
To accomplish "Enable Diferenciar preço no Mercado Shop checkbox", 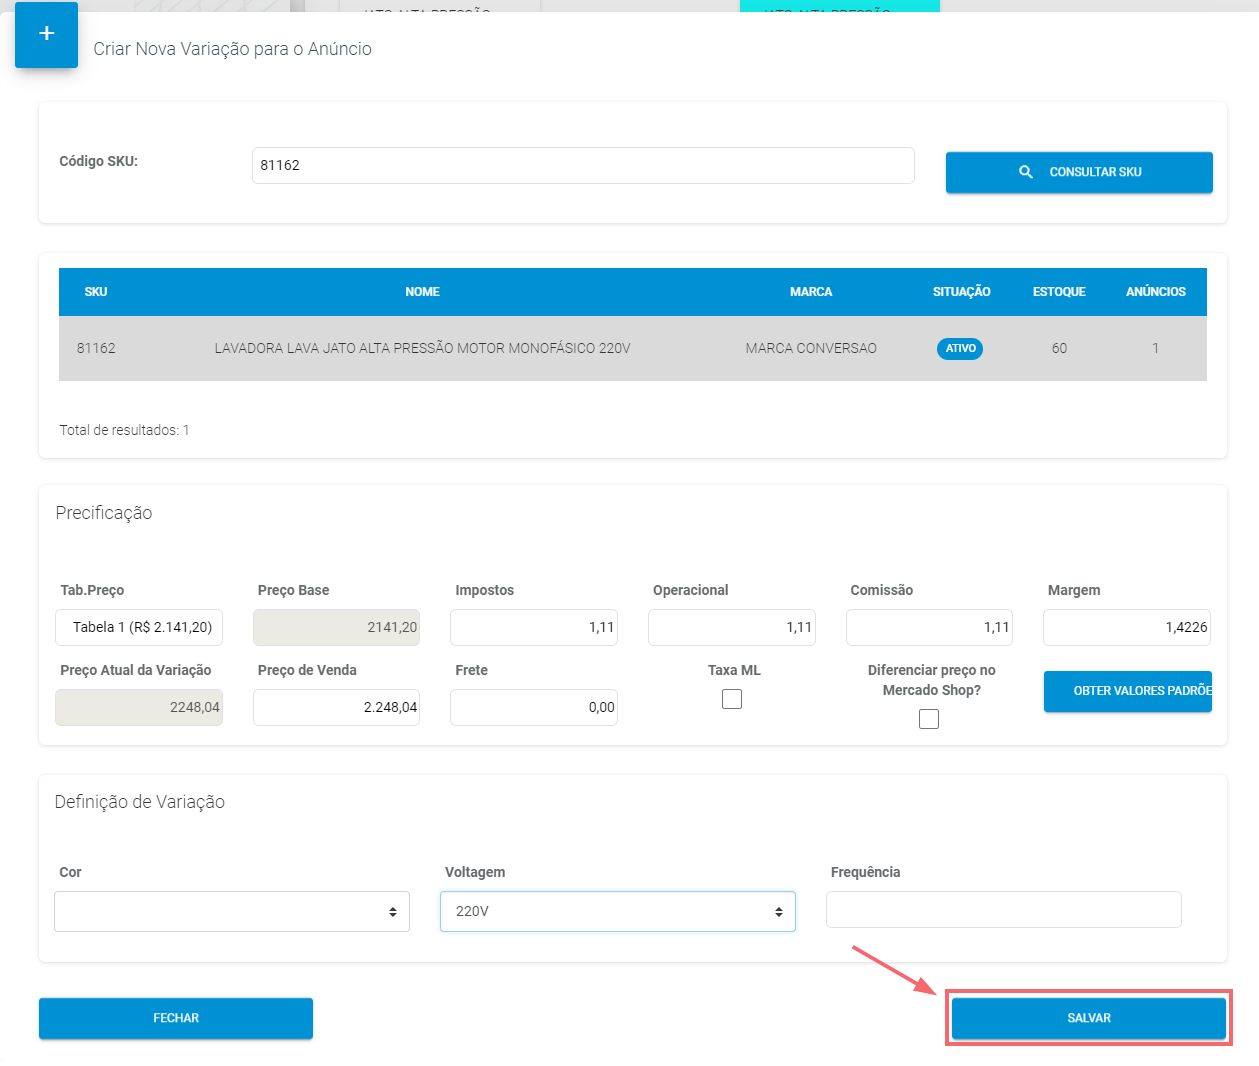I will coord(929,719).
